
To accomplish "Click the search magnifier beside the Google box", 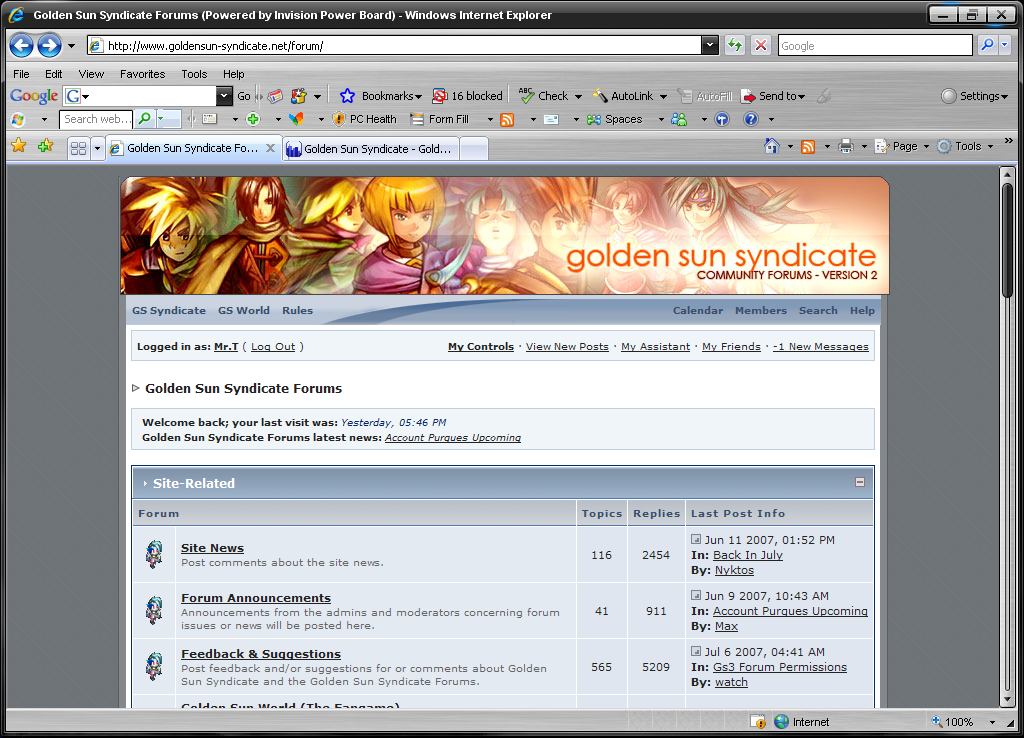I will click(987, 45).
